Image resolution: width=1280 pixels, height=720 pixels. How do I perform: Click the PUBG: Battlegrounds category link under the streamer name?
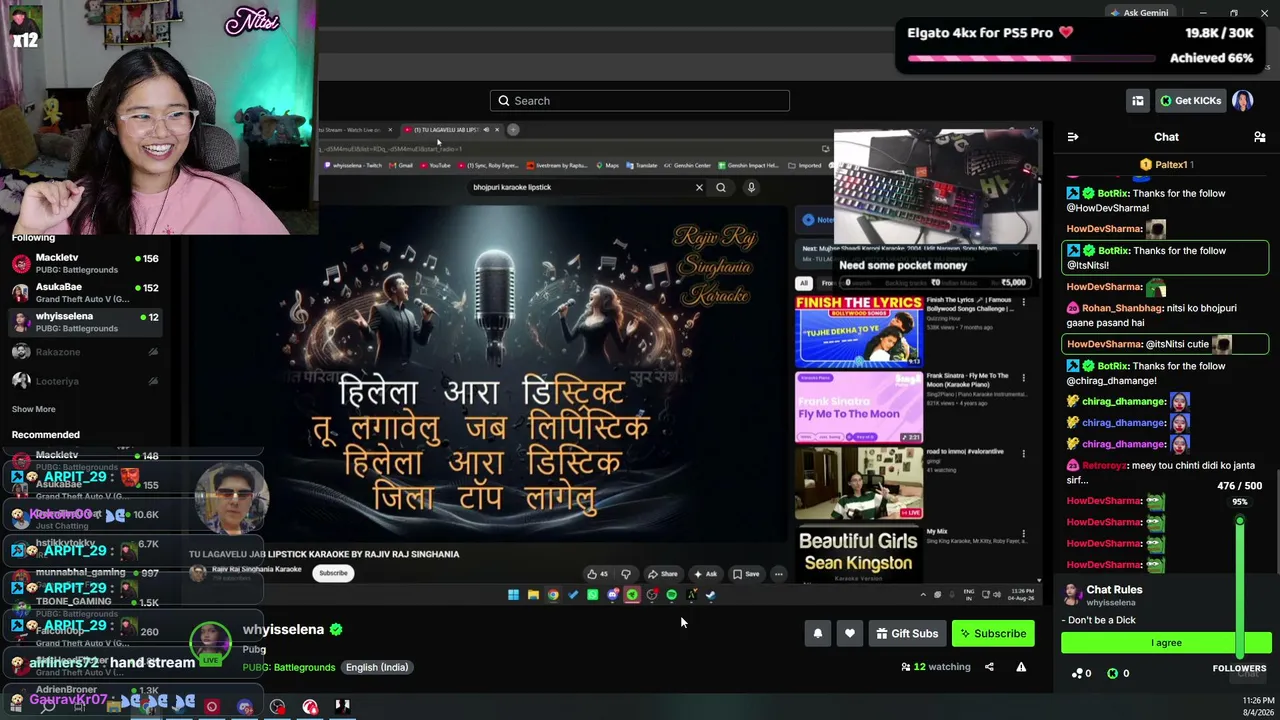(289, 668)
